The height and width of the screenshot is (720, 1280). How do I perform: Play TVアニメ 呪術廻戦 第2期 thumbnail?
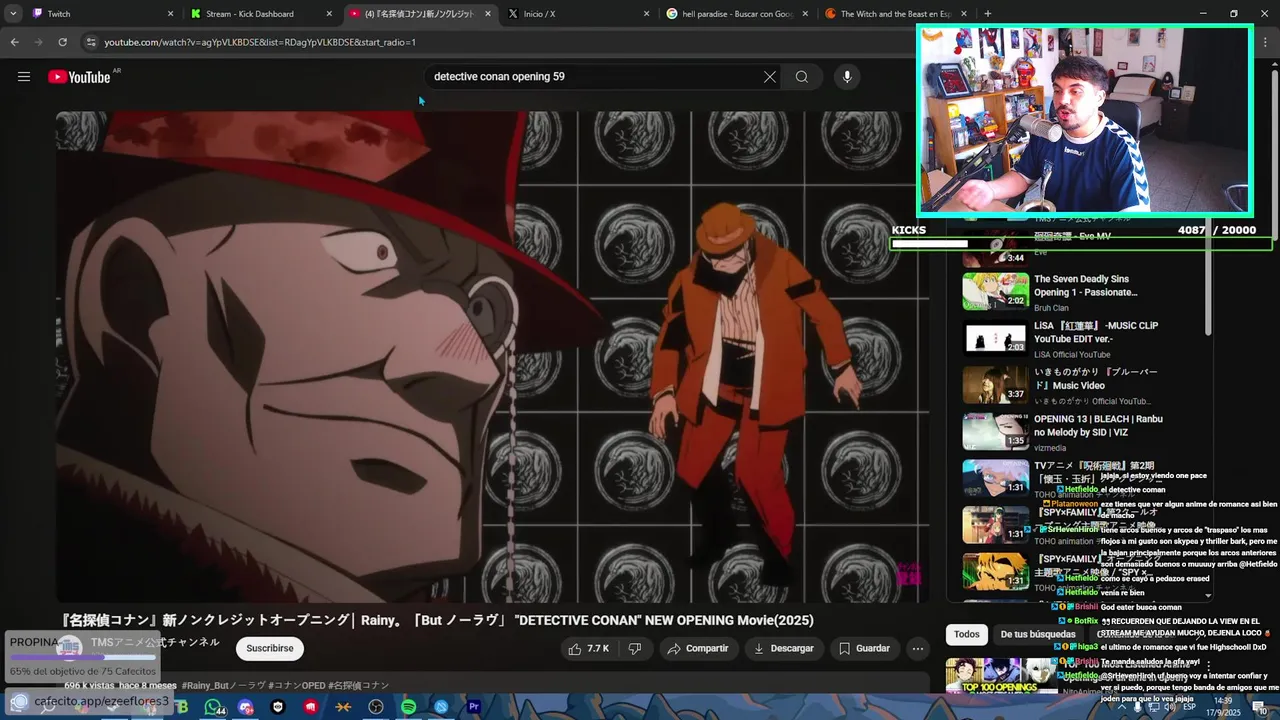pyautogui.click(x=995, y=478)
